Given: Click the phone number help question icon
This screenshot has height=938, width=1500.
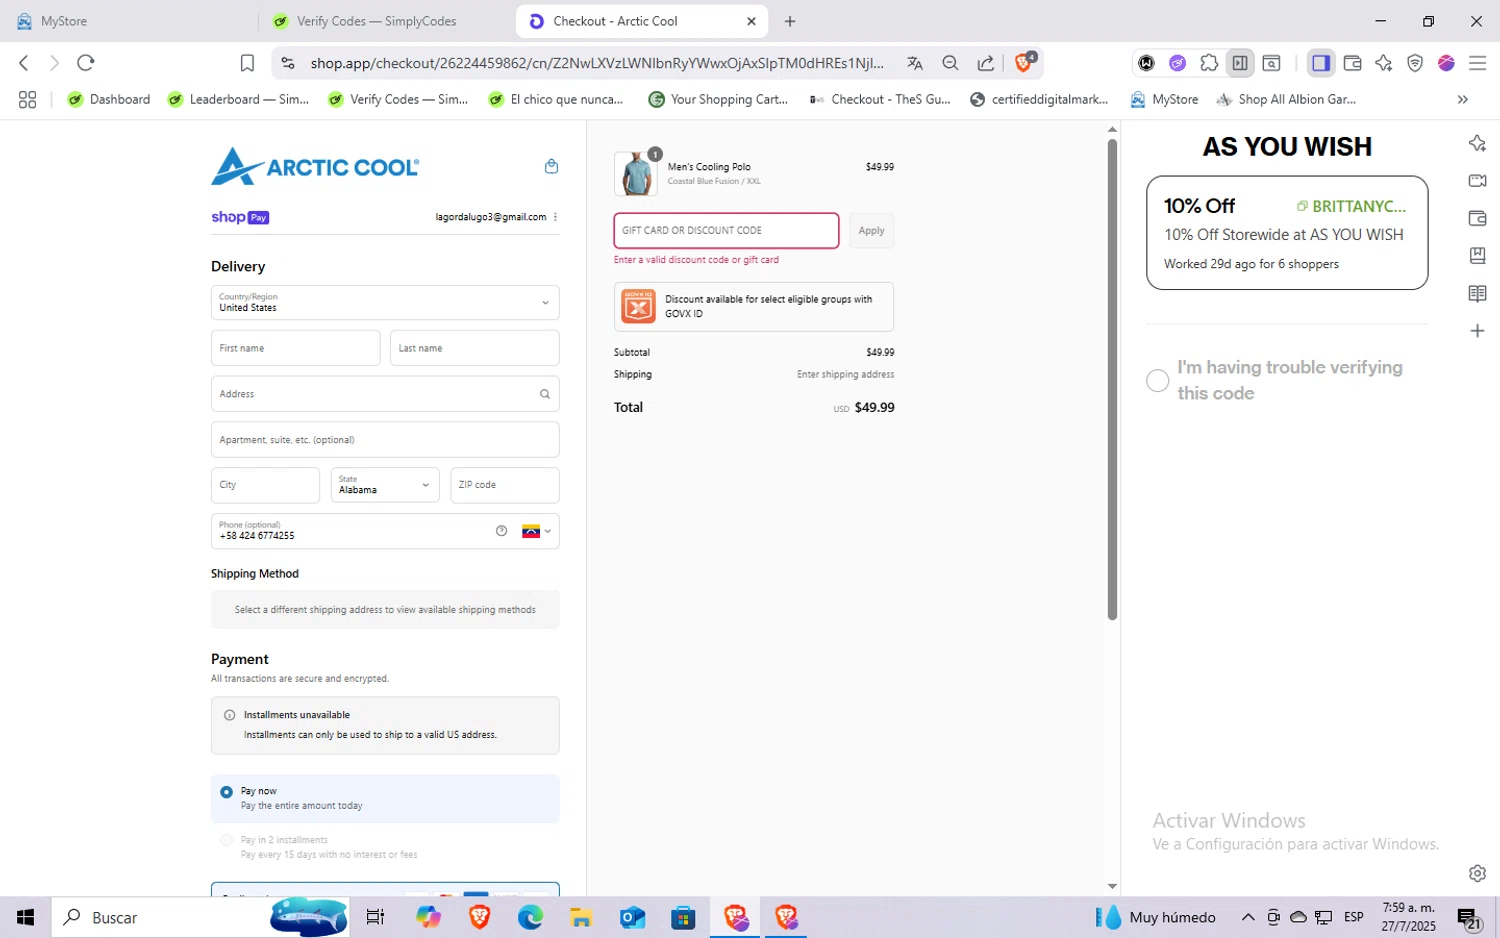Looking at the screenshot, I should tap(501, 531).
